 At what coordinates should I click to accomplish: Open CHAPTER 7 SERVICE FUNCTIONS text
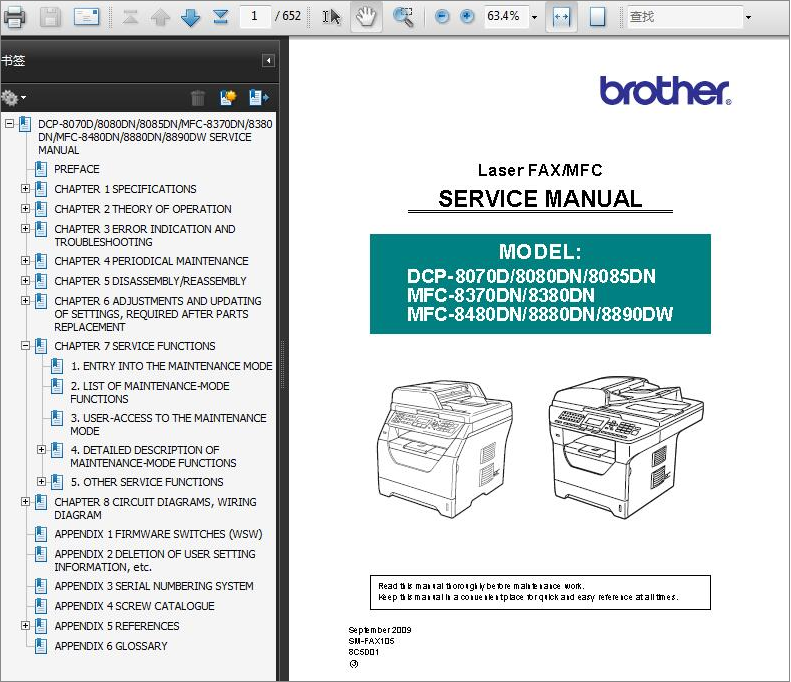(135, 347)
